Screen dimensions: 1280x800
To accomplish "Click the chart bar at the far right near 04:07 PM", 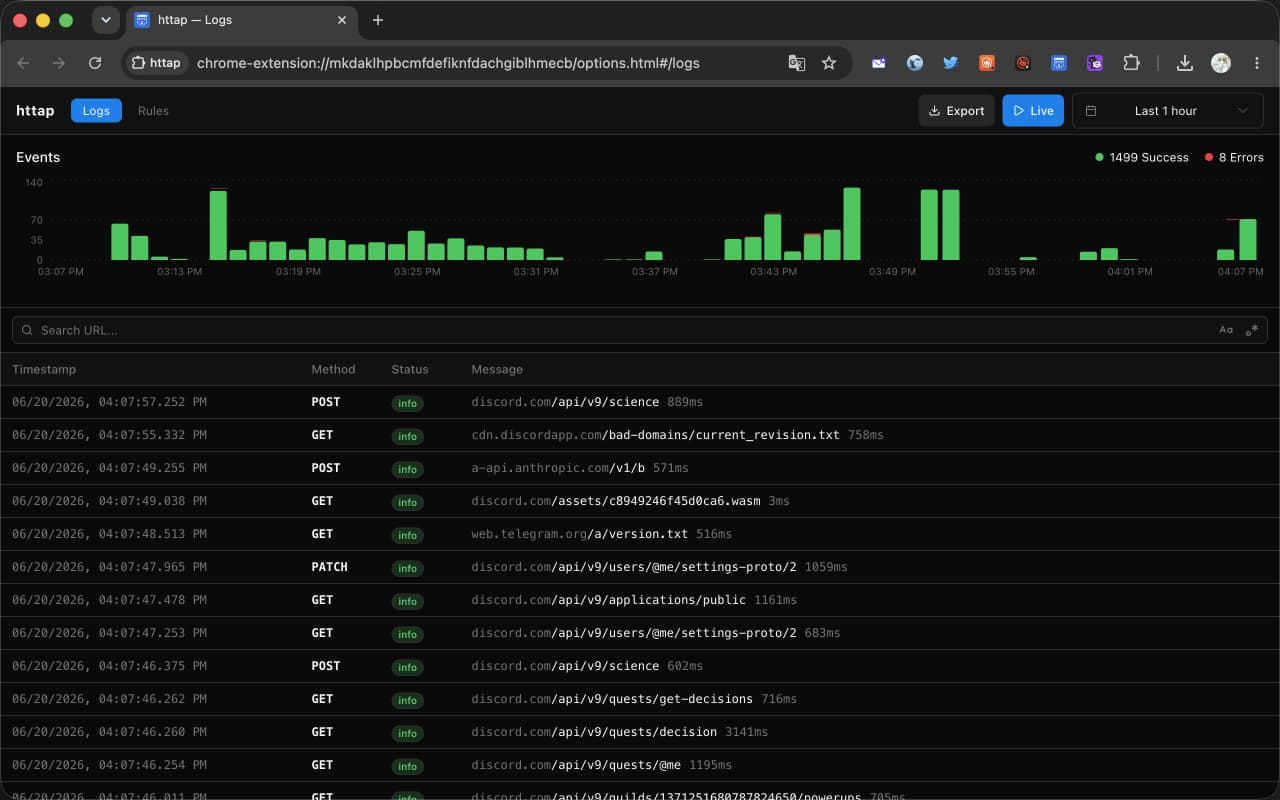I will (1248, 239).
